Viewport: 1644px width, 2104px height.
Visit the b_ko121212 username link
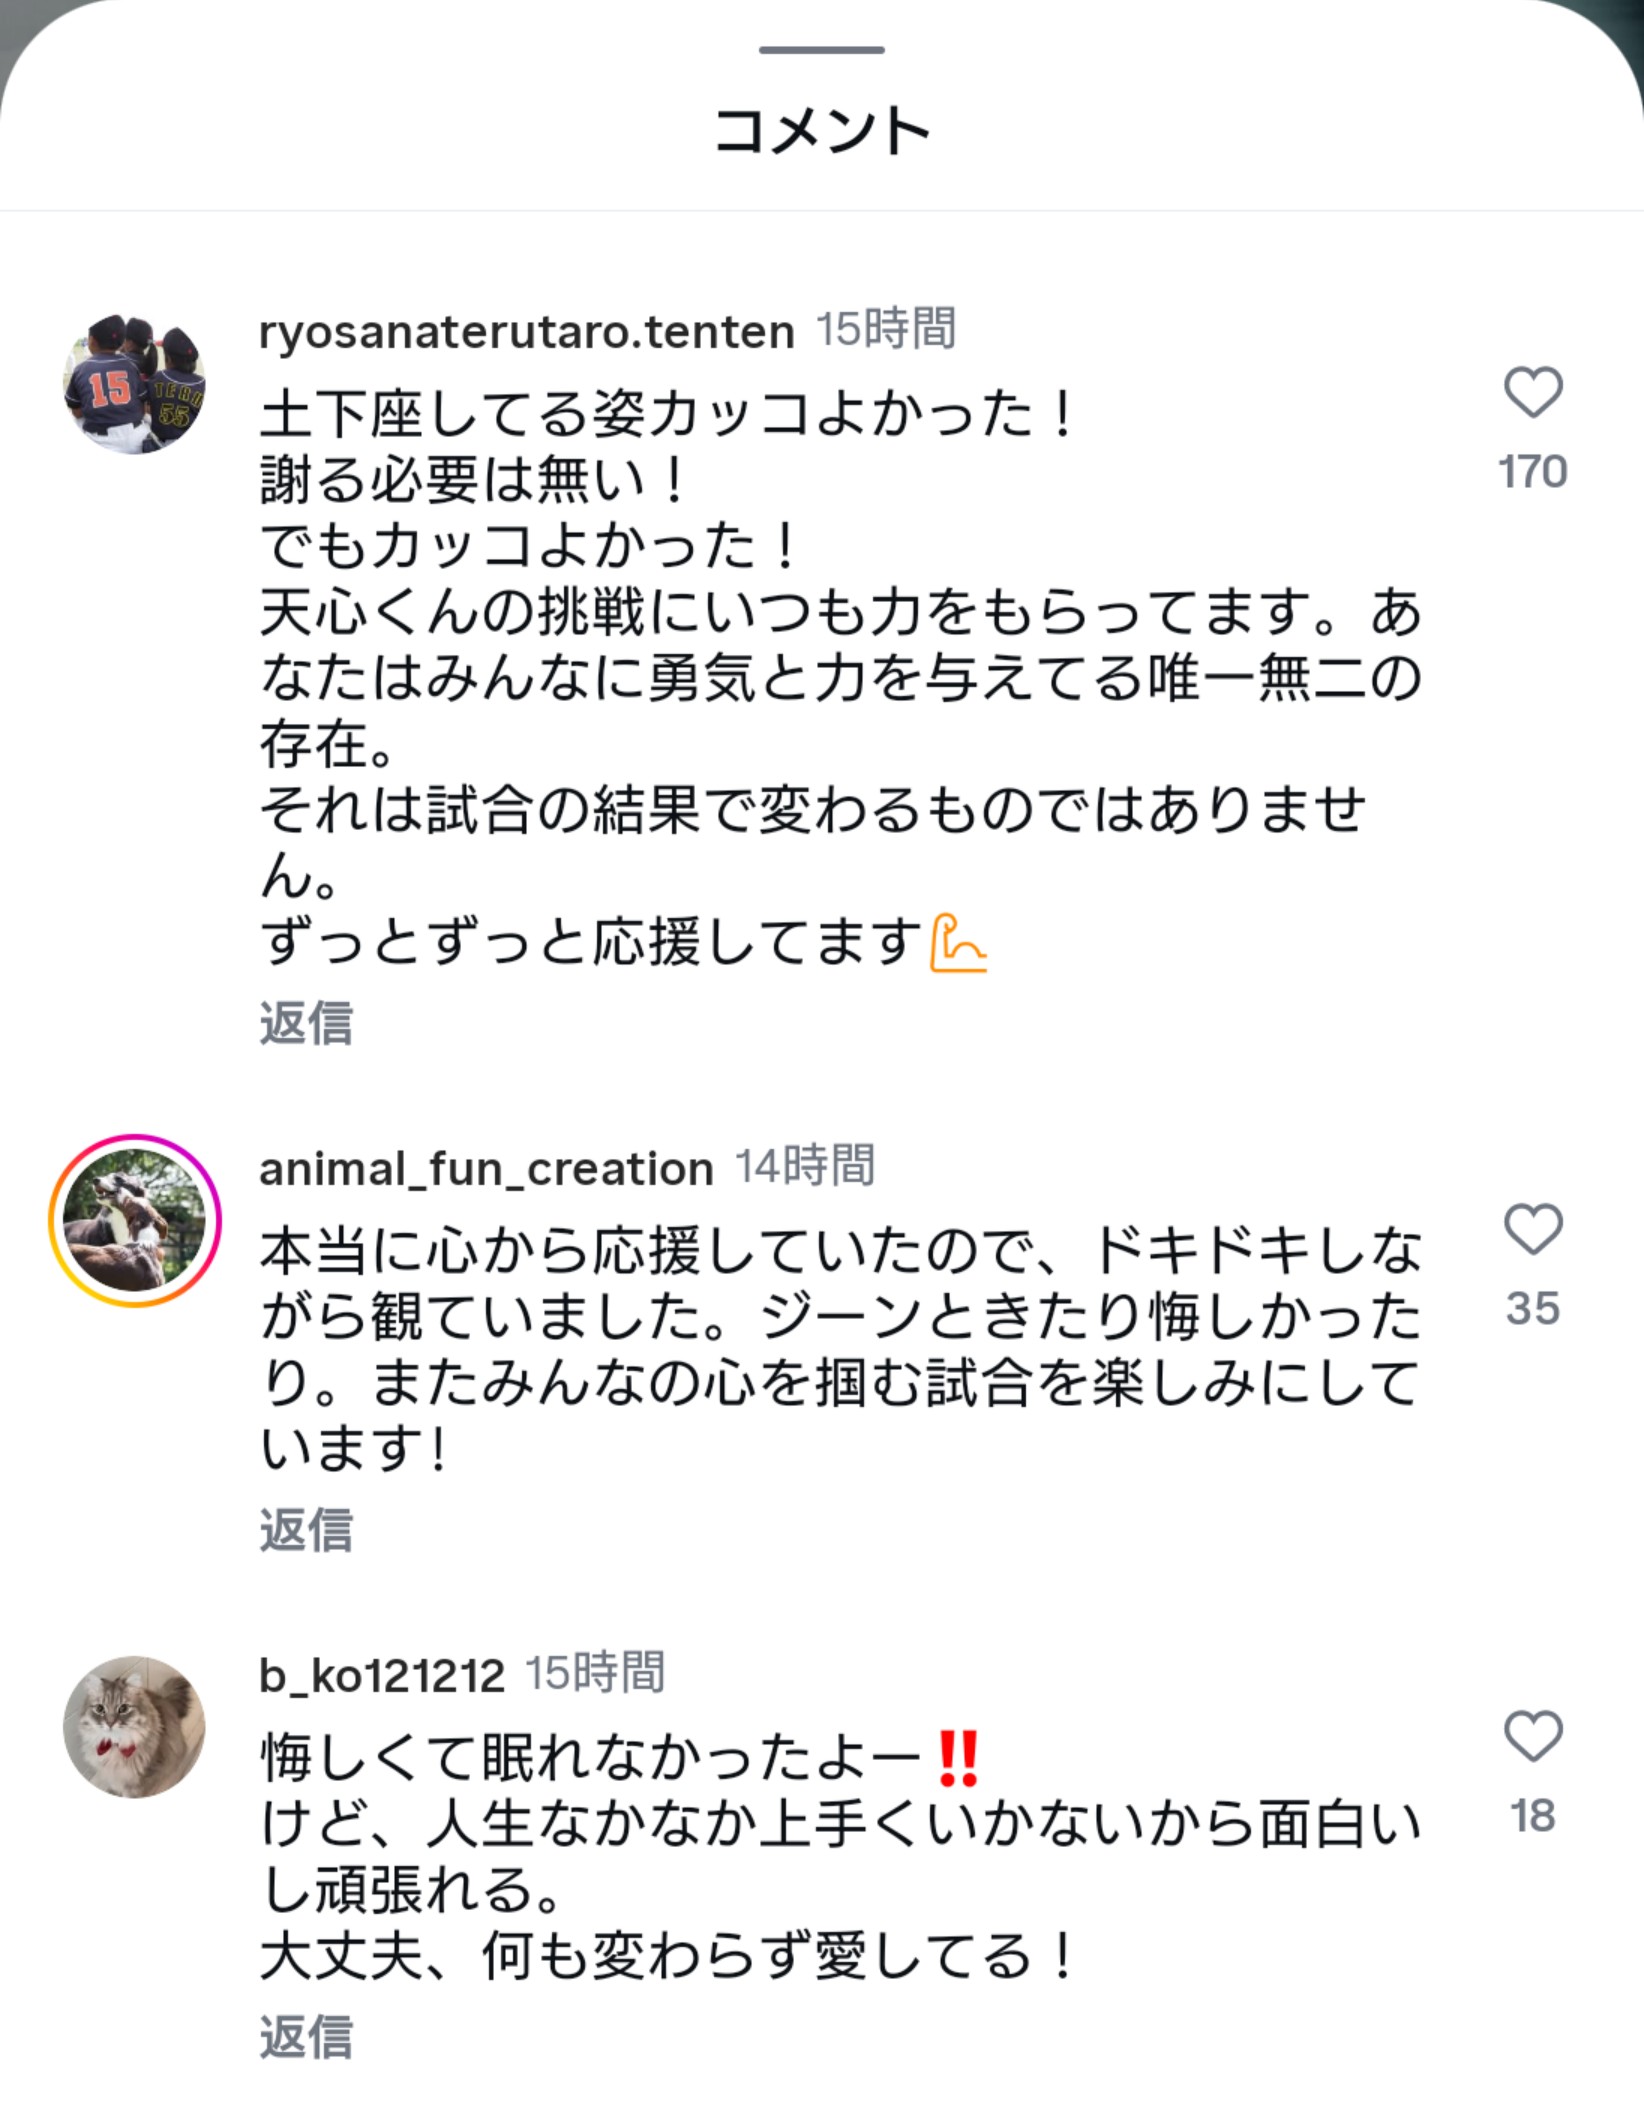tap(382, 1675)
